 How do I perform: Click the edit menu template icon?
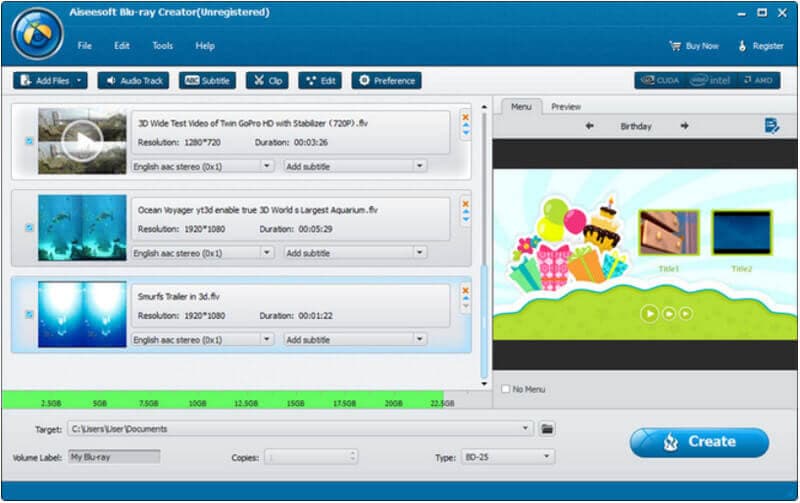(771, 125)
